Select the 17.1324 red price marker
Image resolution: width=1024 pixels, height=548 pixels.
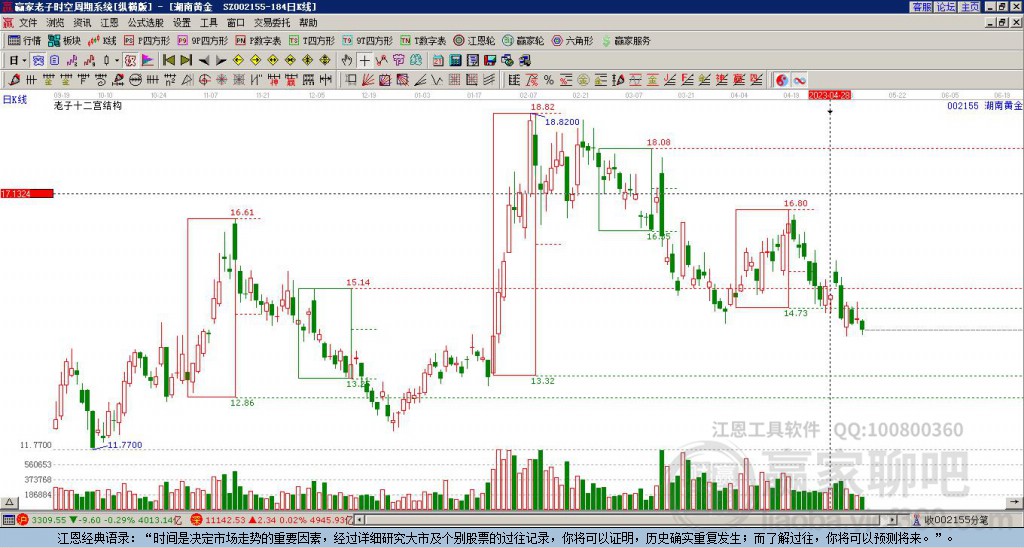[27, 194]
